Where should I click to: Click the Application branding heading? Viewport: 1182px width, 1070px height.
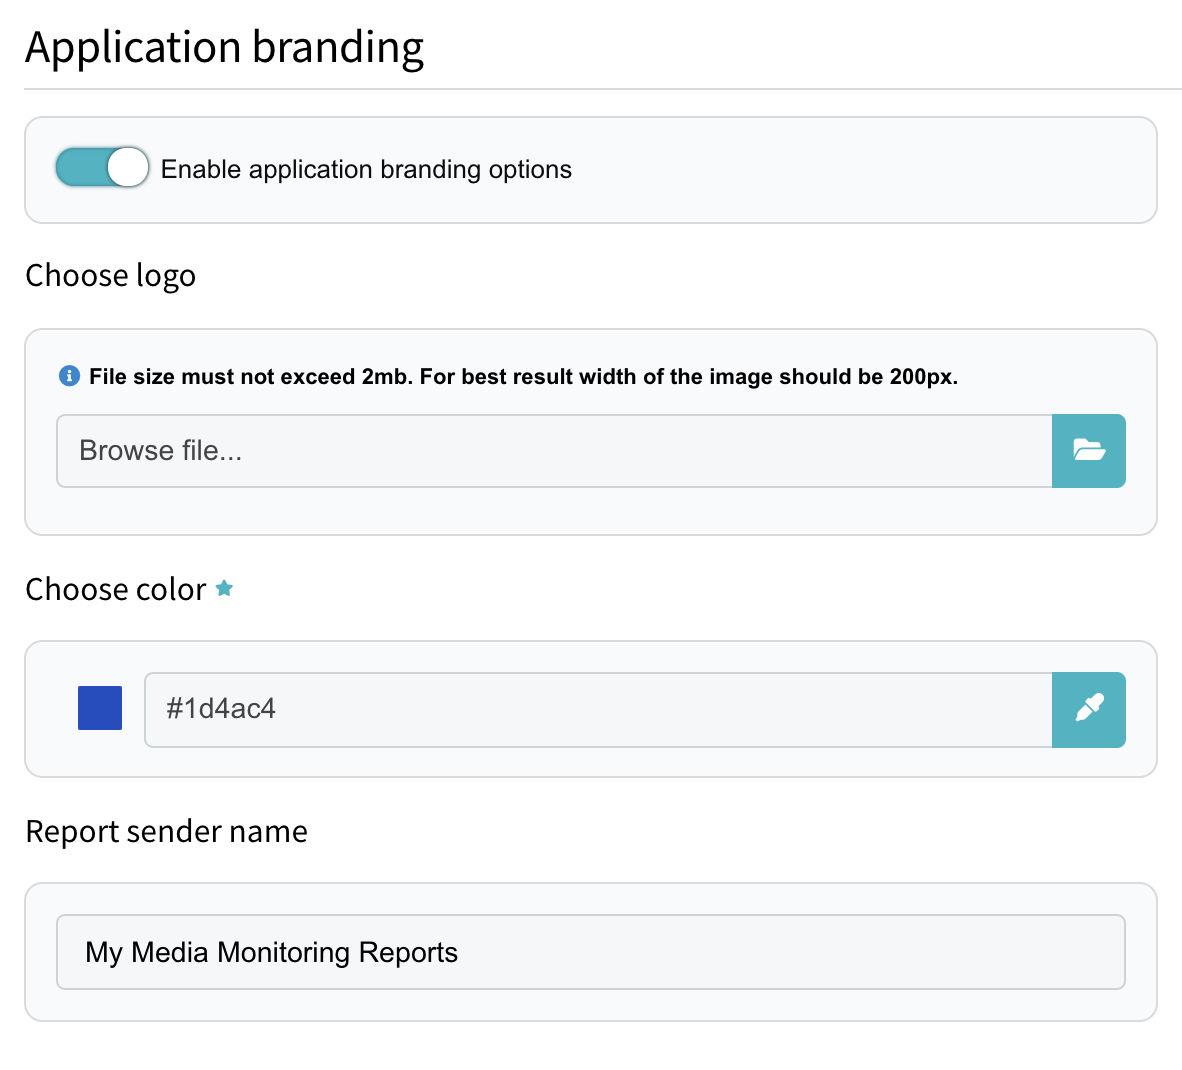tap(225, 48)
